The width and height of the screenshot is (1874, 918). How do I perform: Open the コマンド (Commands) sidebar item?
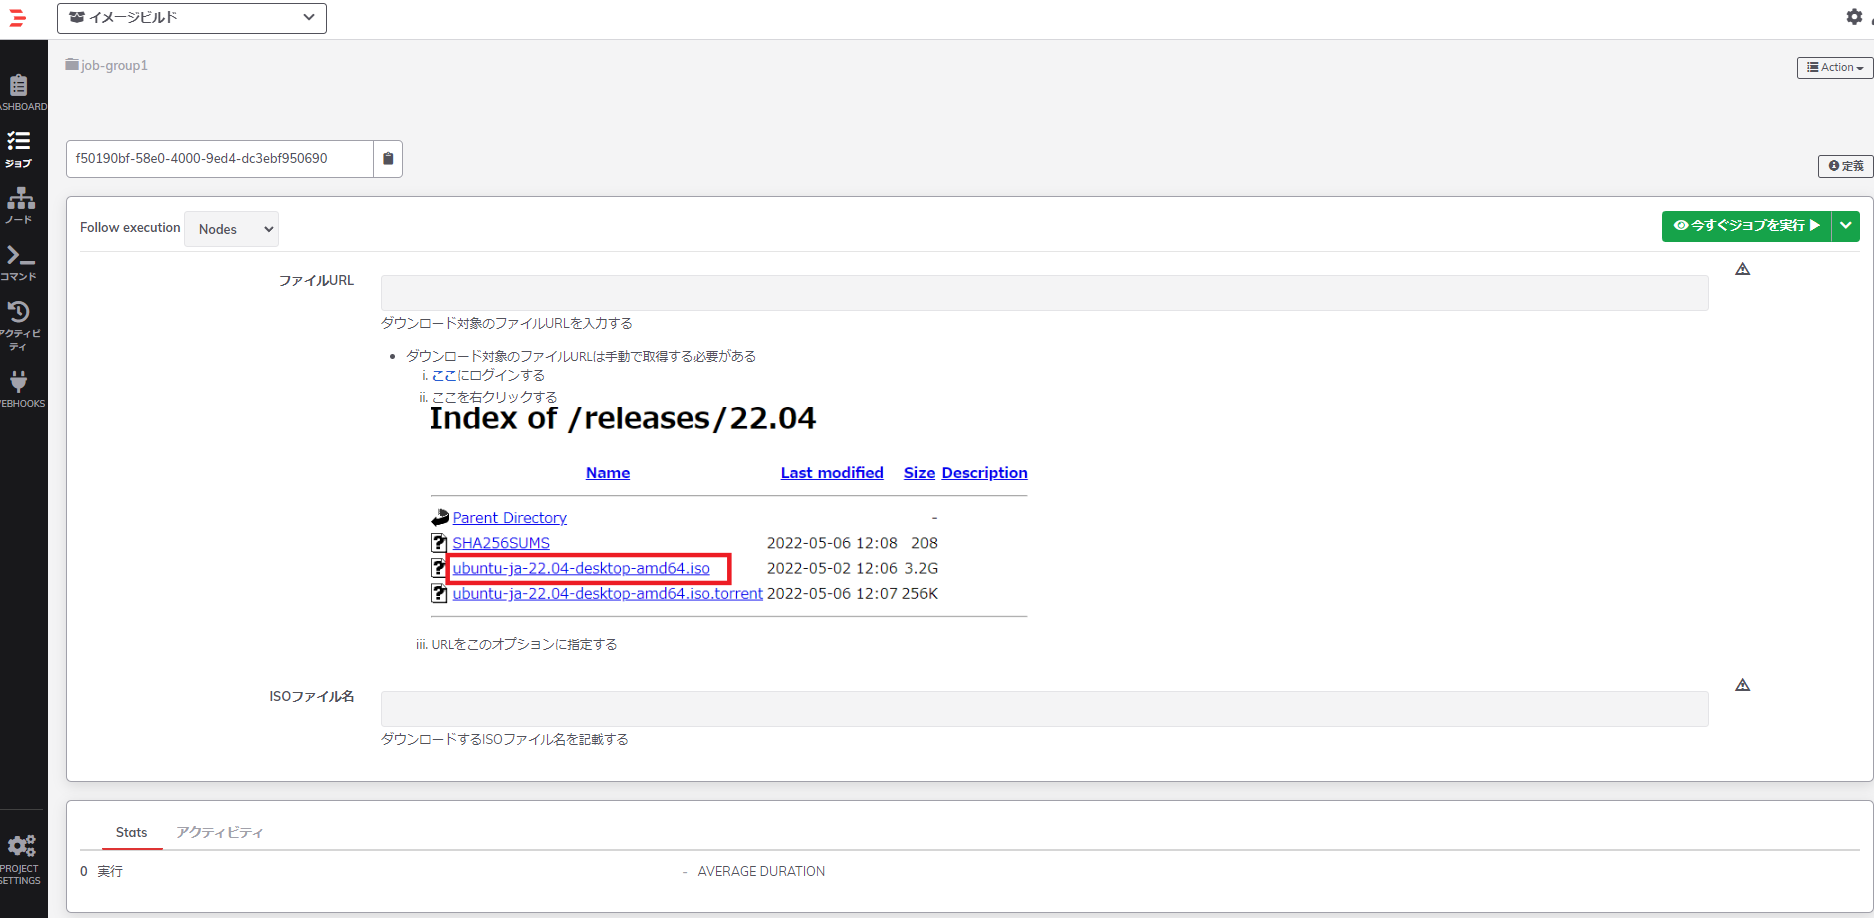[19, 263]
